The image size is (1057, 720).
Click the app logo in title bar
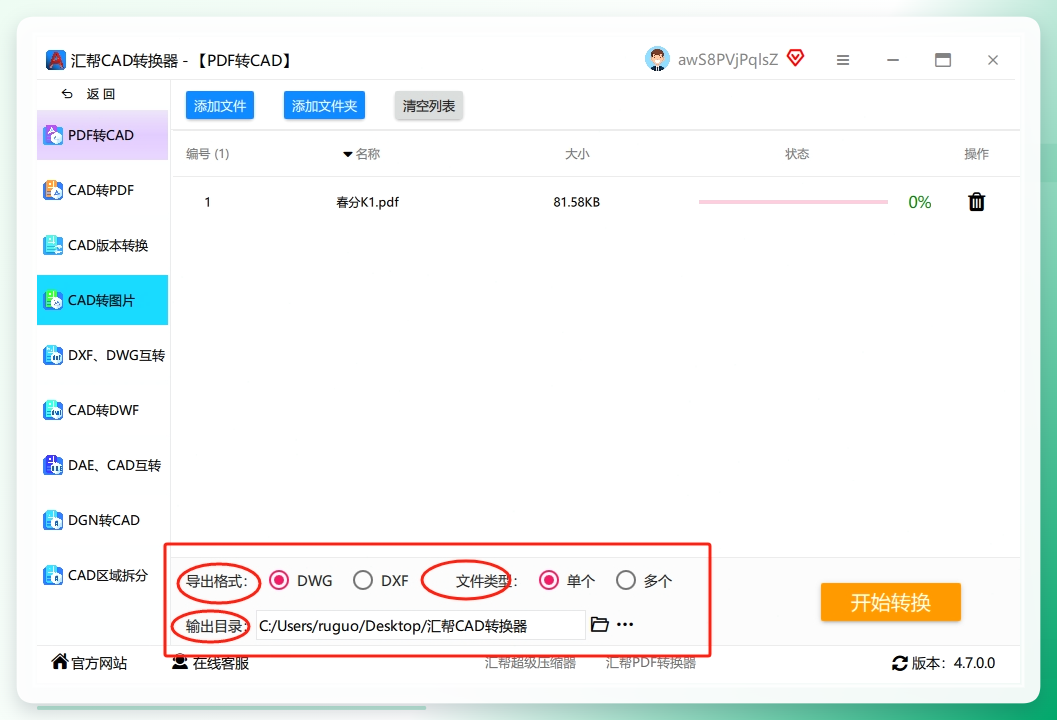(x=55, y=60)
